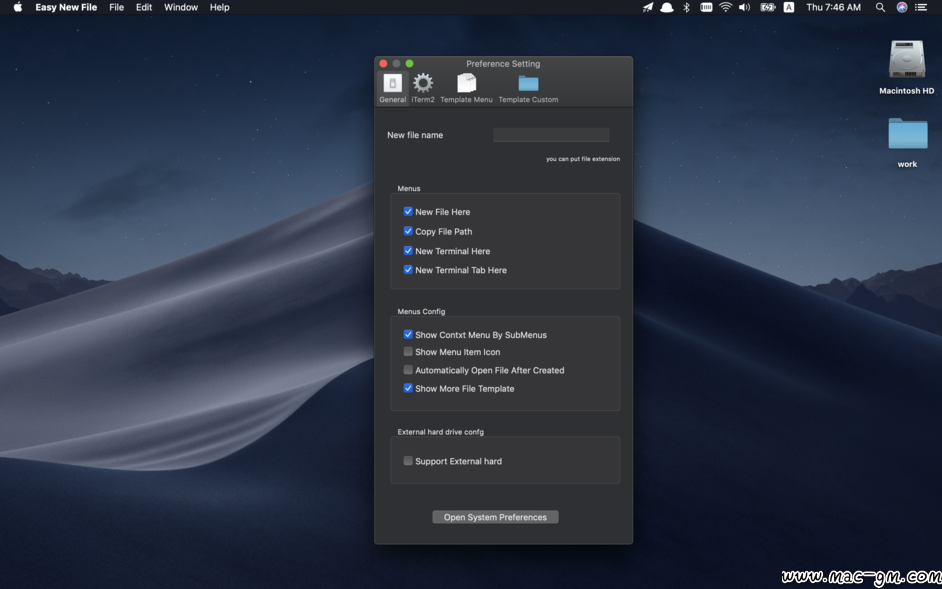Image resolution: width=942 pixels, height=589 pixels.
Task: Click the volume icon in menu bar
Action: (744, 7)
